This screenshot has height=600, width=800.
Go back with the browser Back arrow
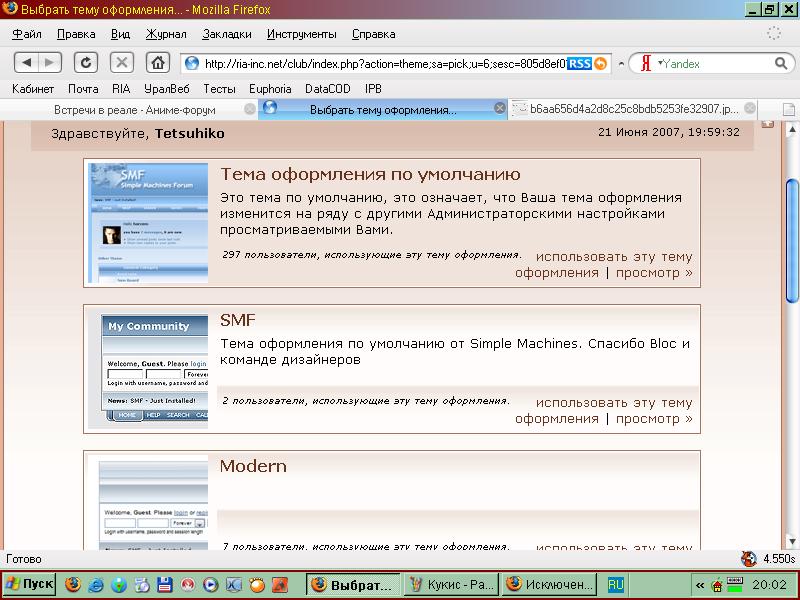[26, 63]
